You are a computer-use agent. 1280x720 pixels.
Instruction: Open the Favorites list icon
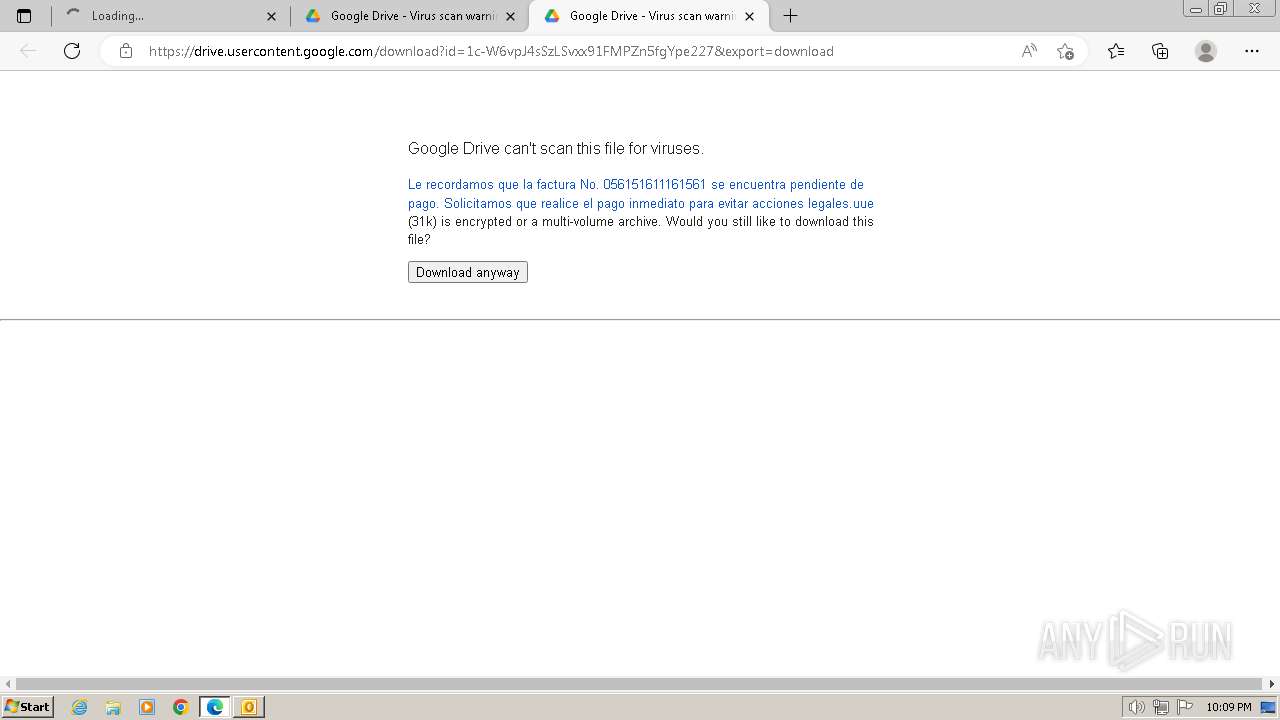pos(1116,51)
